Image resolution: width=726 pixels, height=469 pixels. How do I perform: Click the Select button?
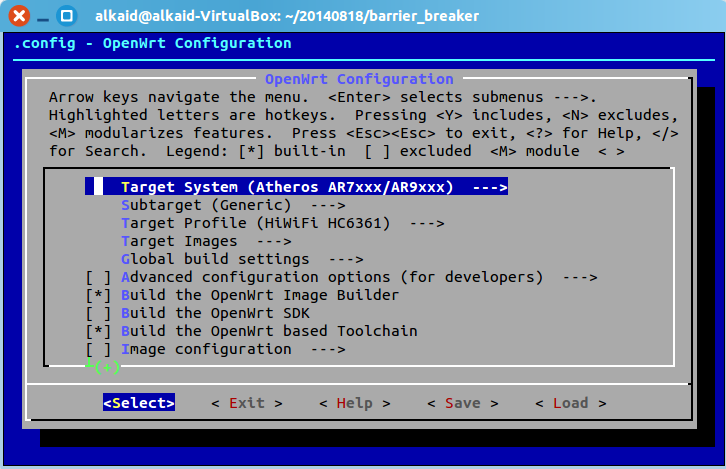coord(139,403)
